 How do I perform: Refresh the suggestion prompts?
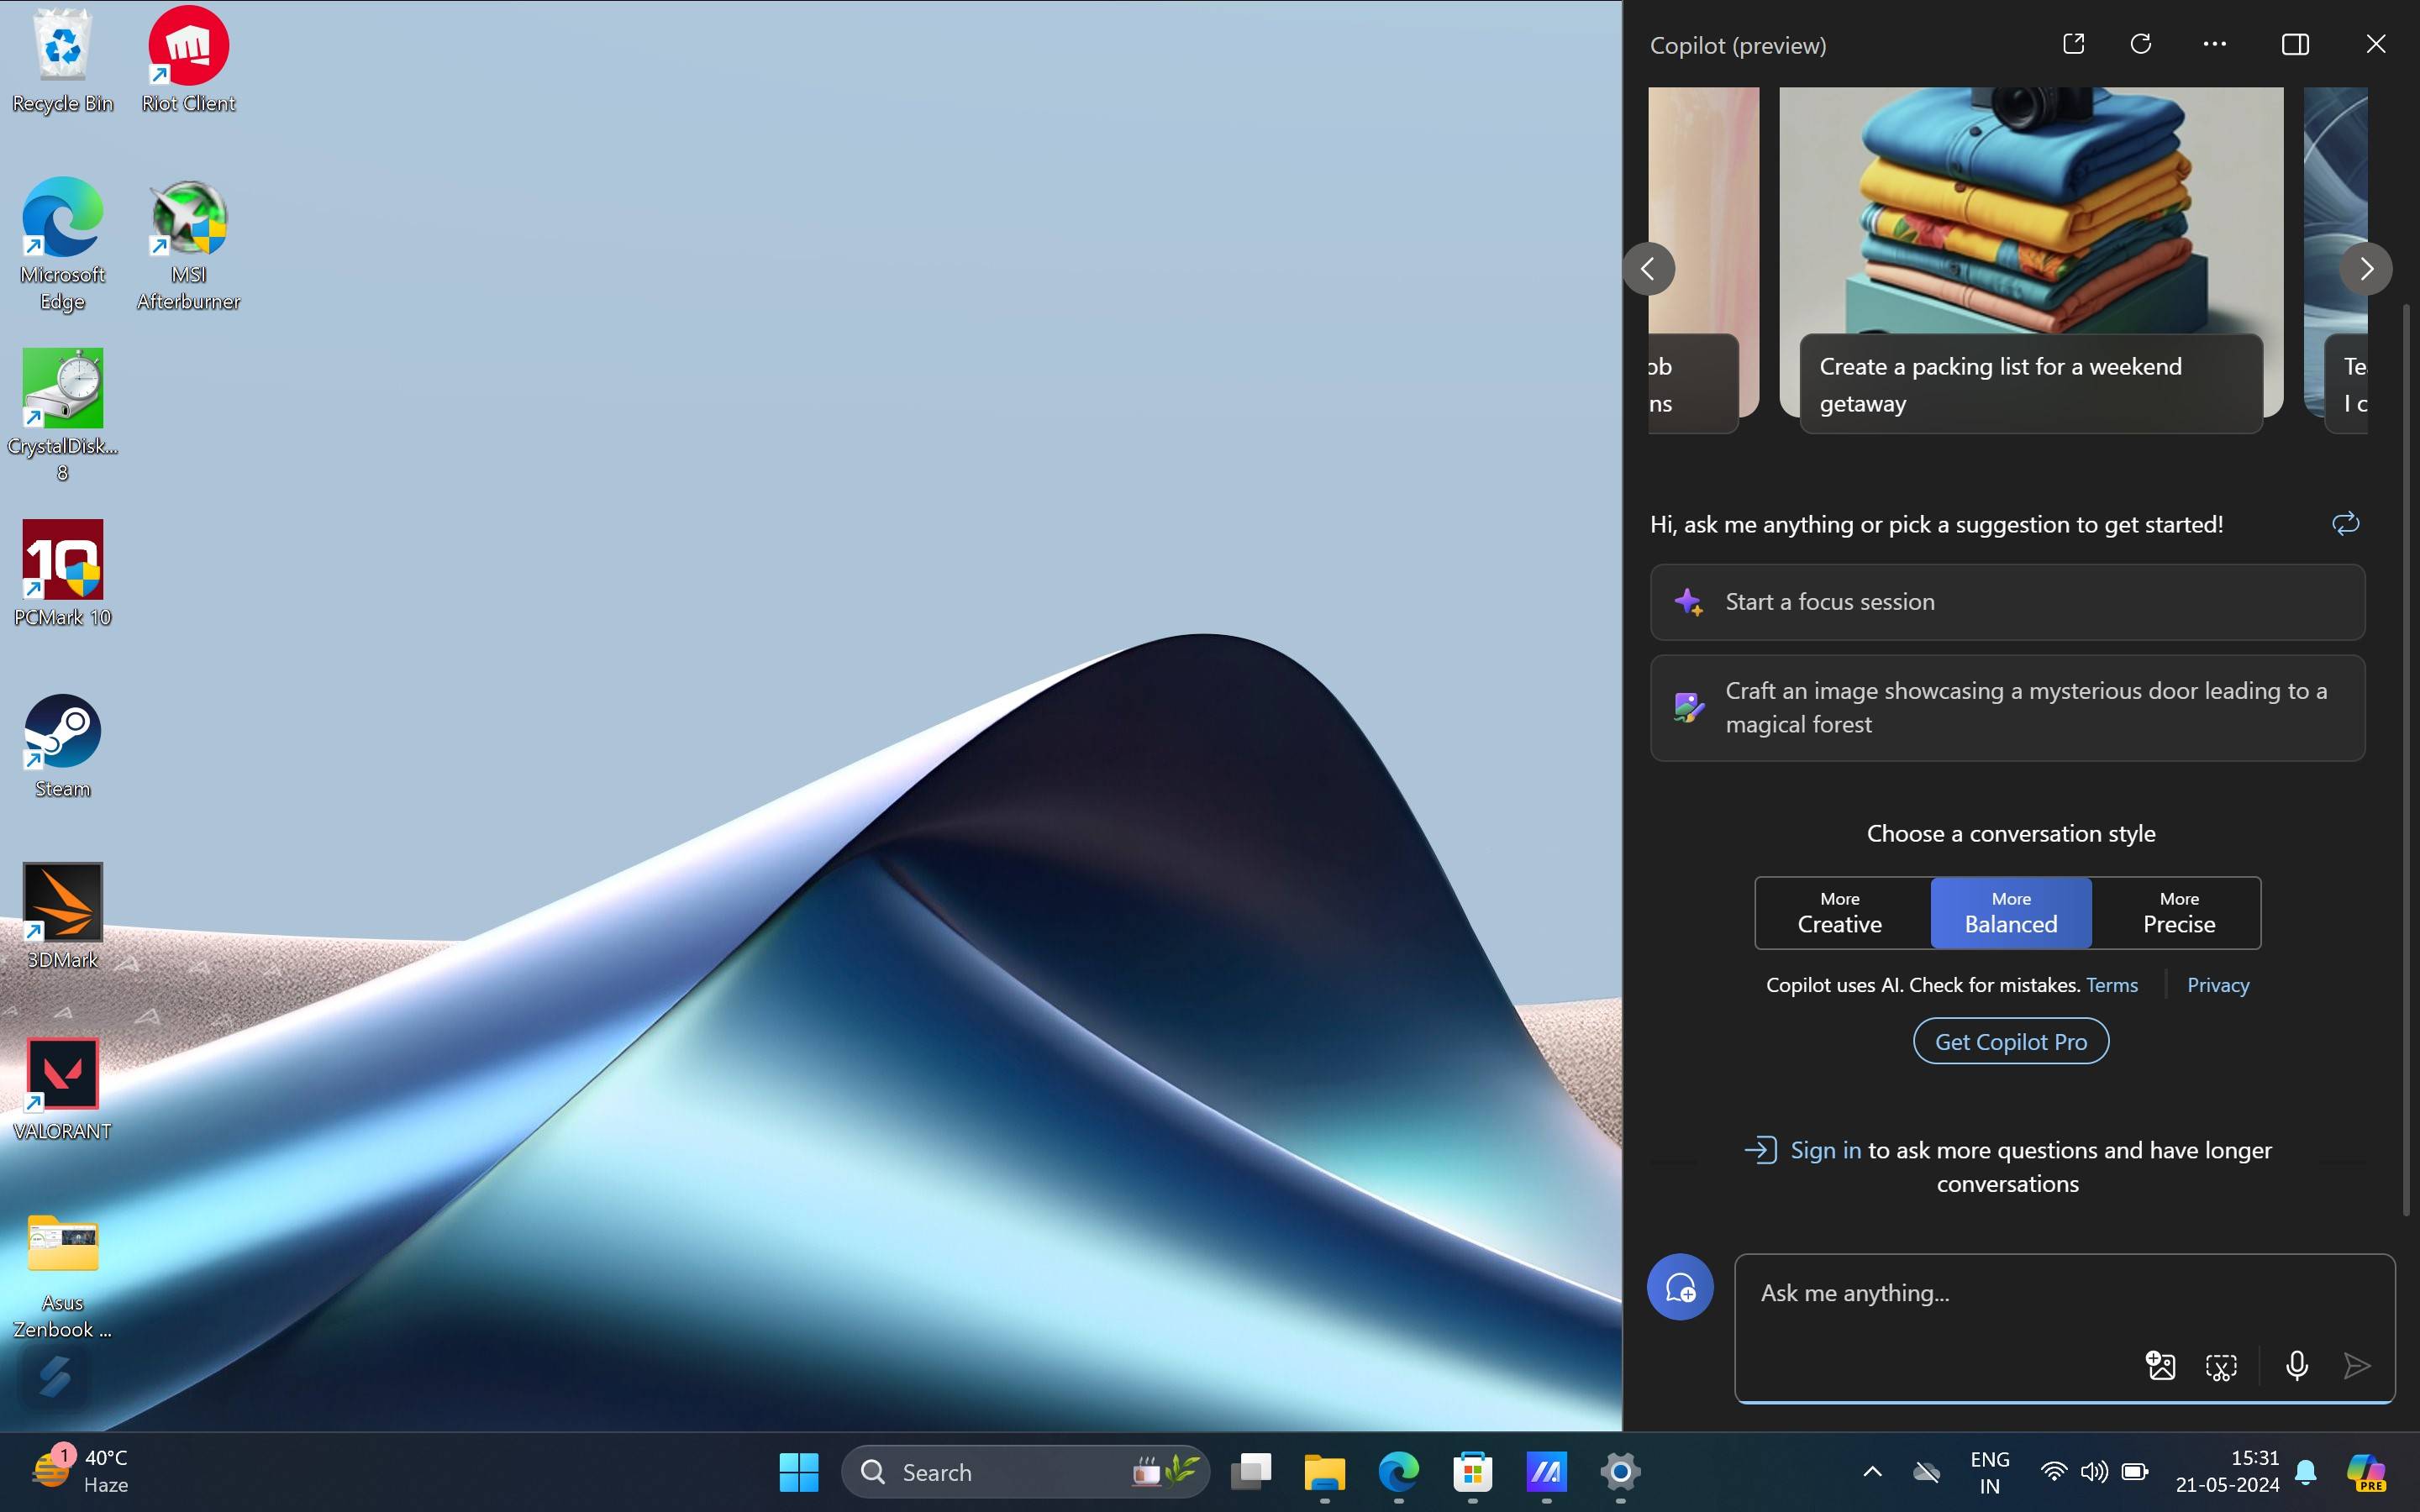pos(2345,523)
